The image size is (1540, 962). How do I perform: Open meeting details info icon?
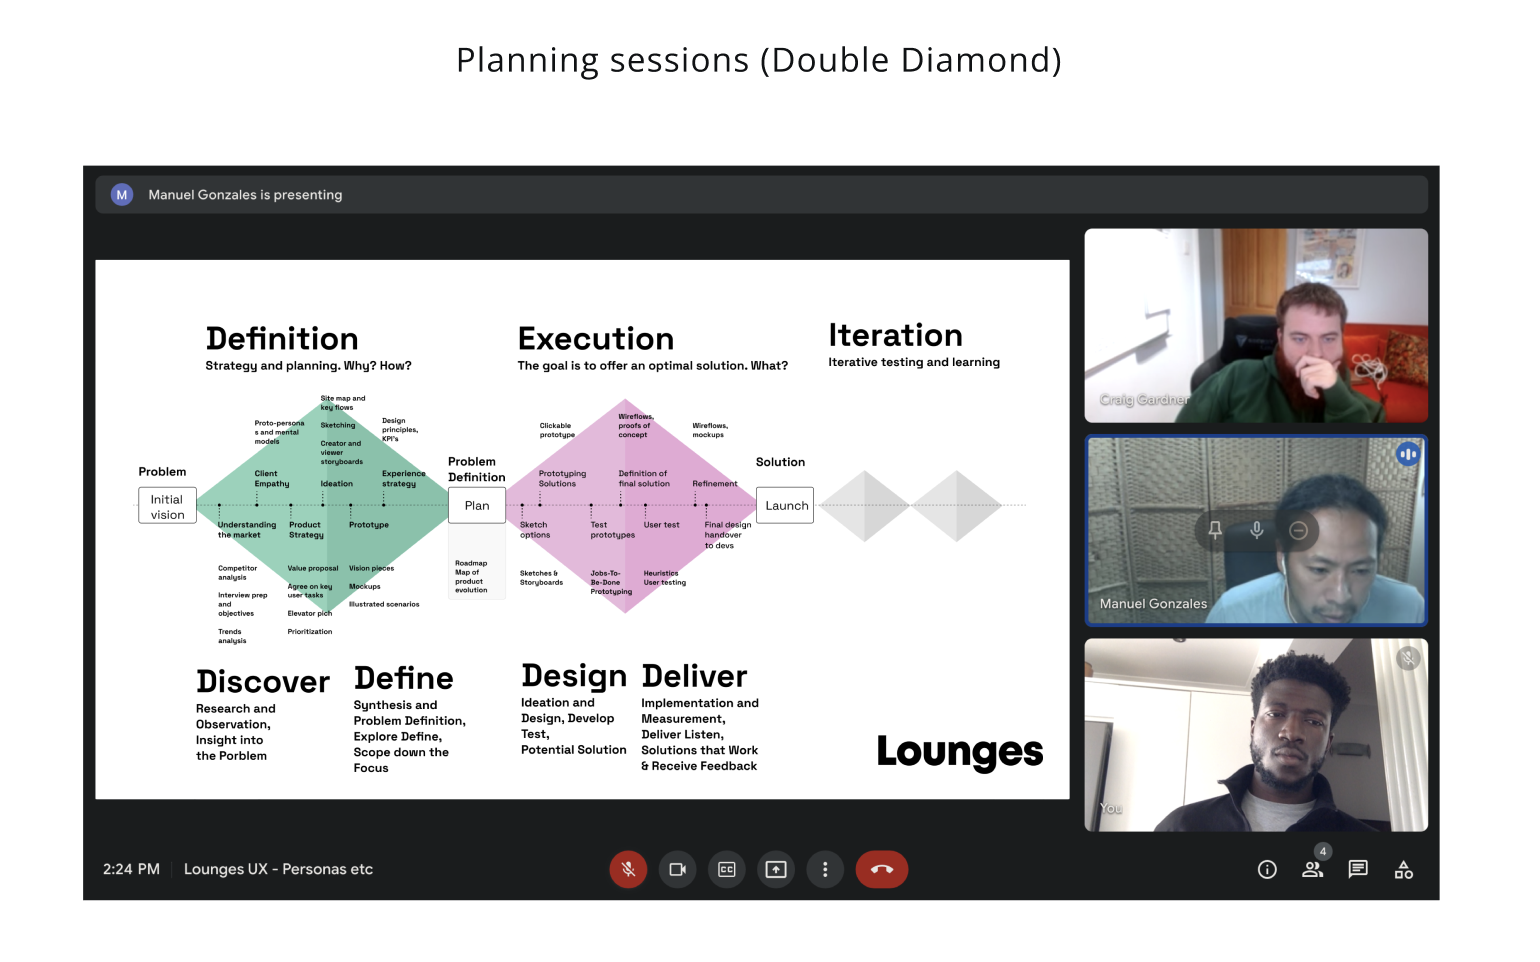(1267, 869)
